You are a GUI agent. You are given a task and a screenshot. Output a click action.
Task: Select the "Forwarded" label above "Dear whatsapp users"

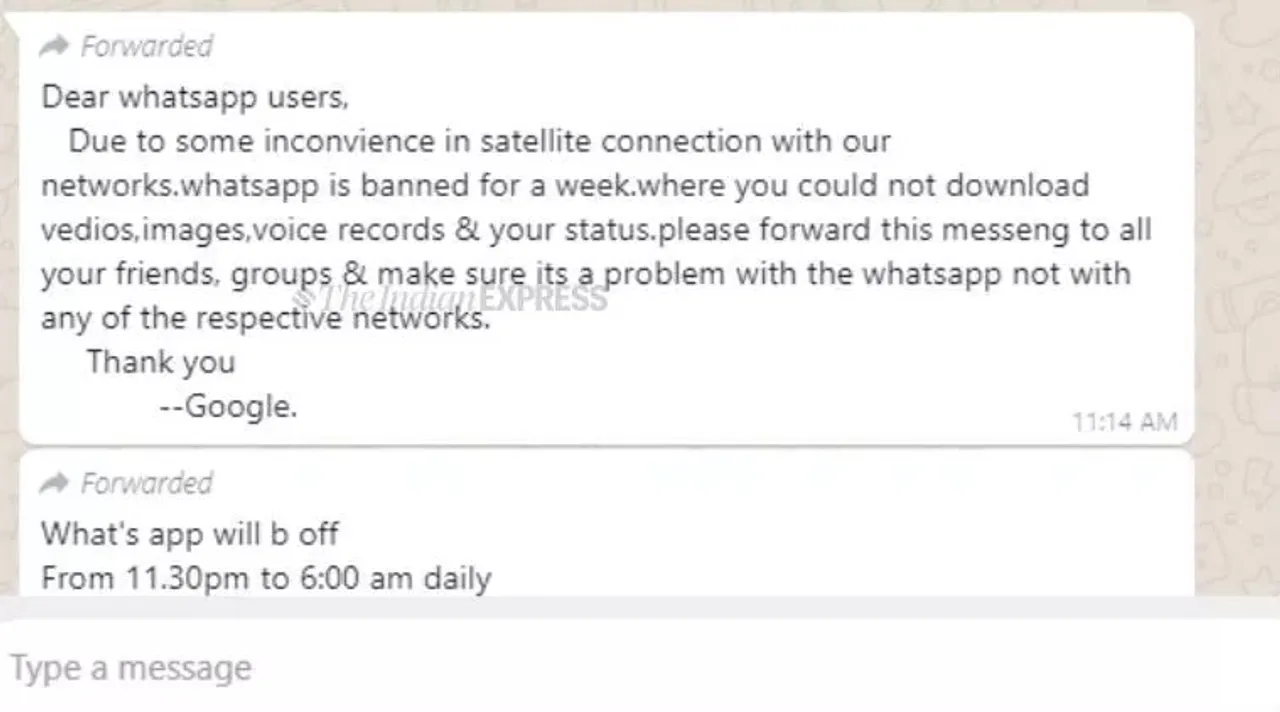[x=147, y=46]
